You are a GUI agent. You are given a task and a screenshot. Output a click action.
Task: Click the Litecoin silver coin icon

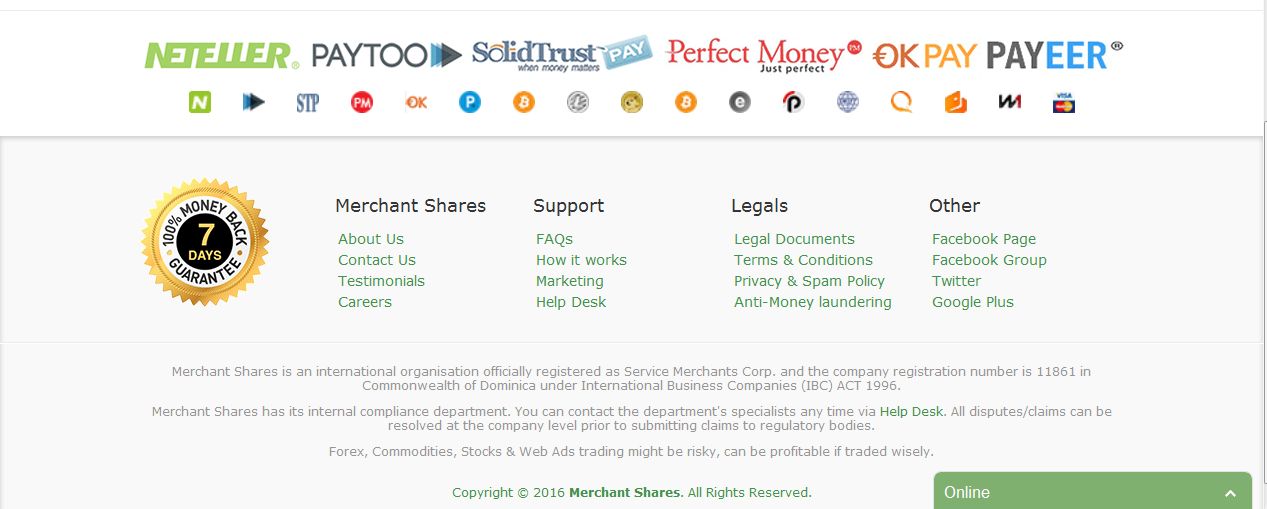578,102
